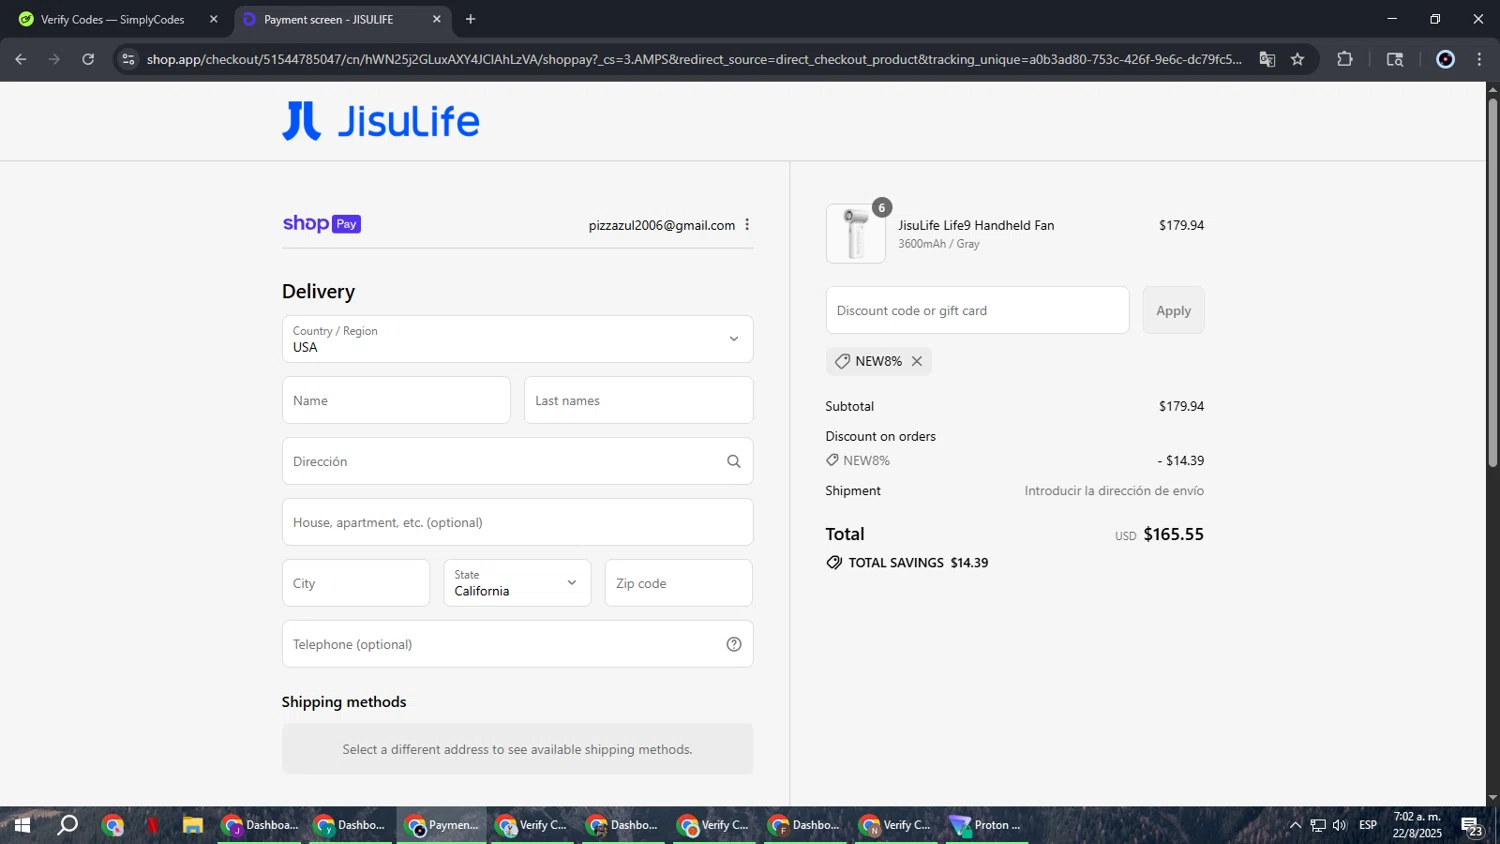The width and height of the screenshot is (1500, 844).
Task: Switch to Payment window in taskbar
Action: coord(442,825)
